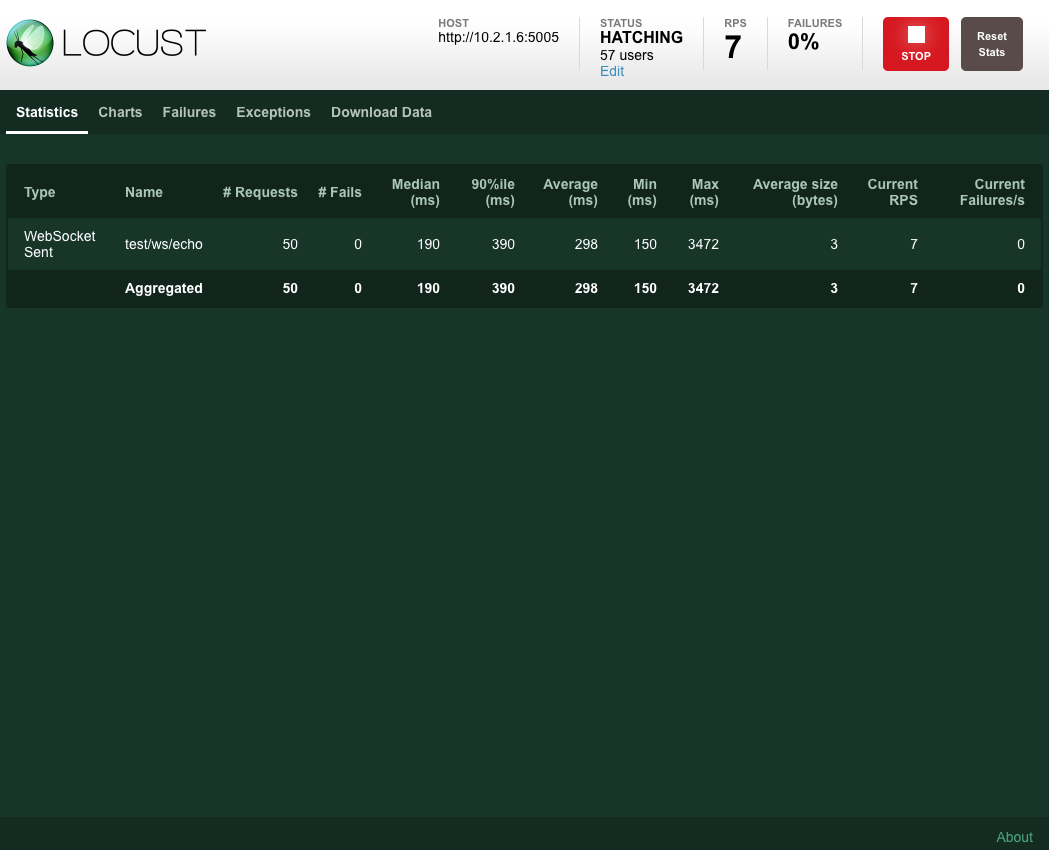Sort table by Name column header

point(144,193)
